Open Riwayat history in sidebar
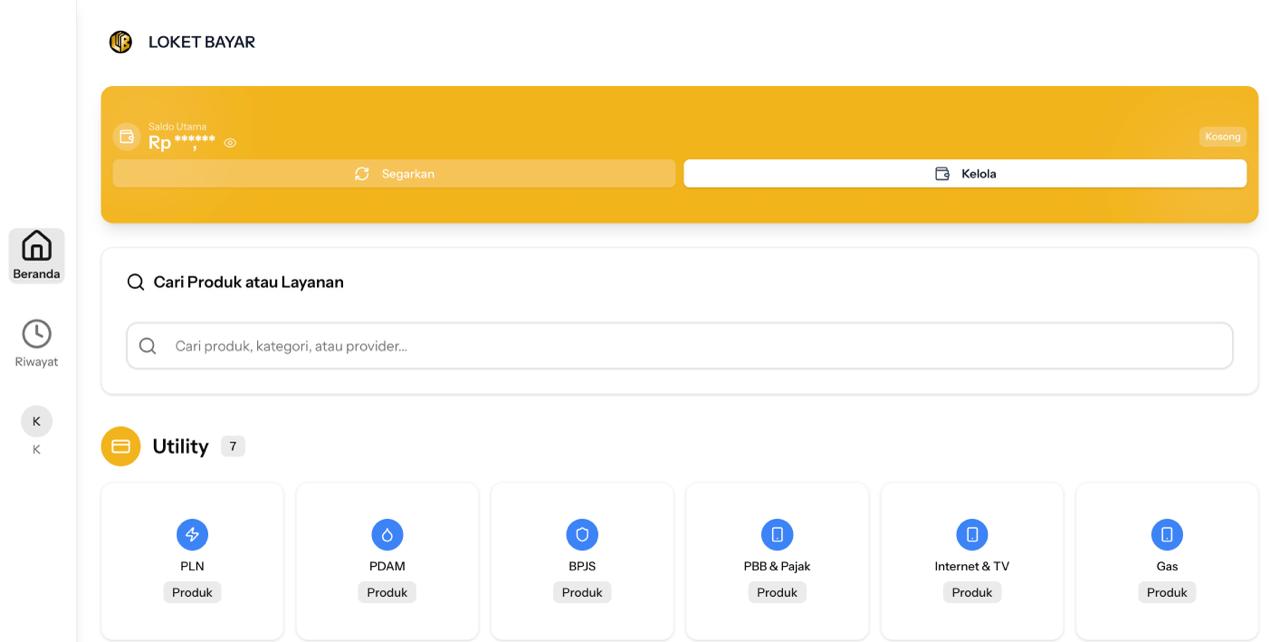The image size is (1280, 642). click(x=37, y=343)
